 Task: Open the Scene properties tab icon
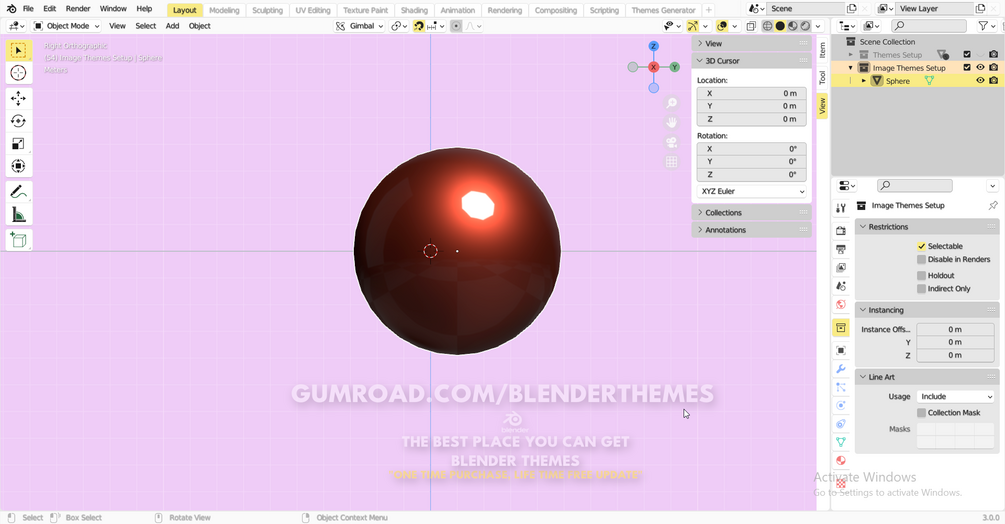point(841,286)
